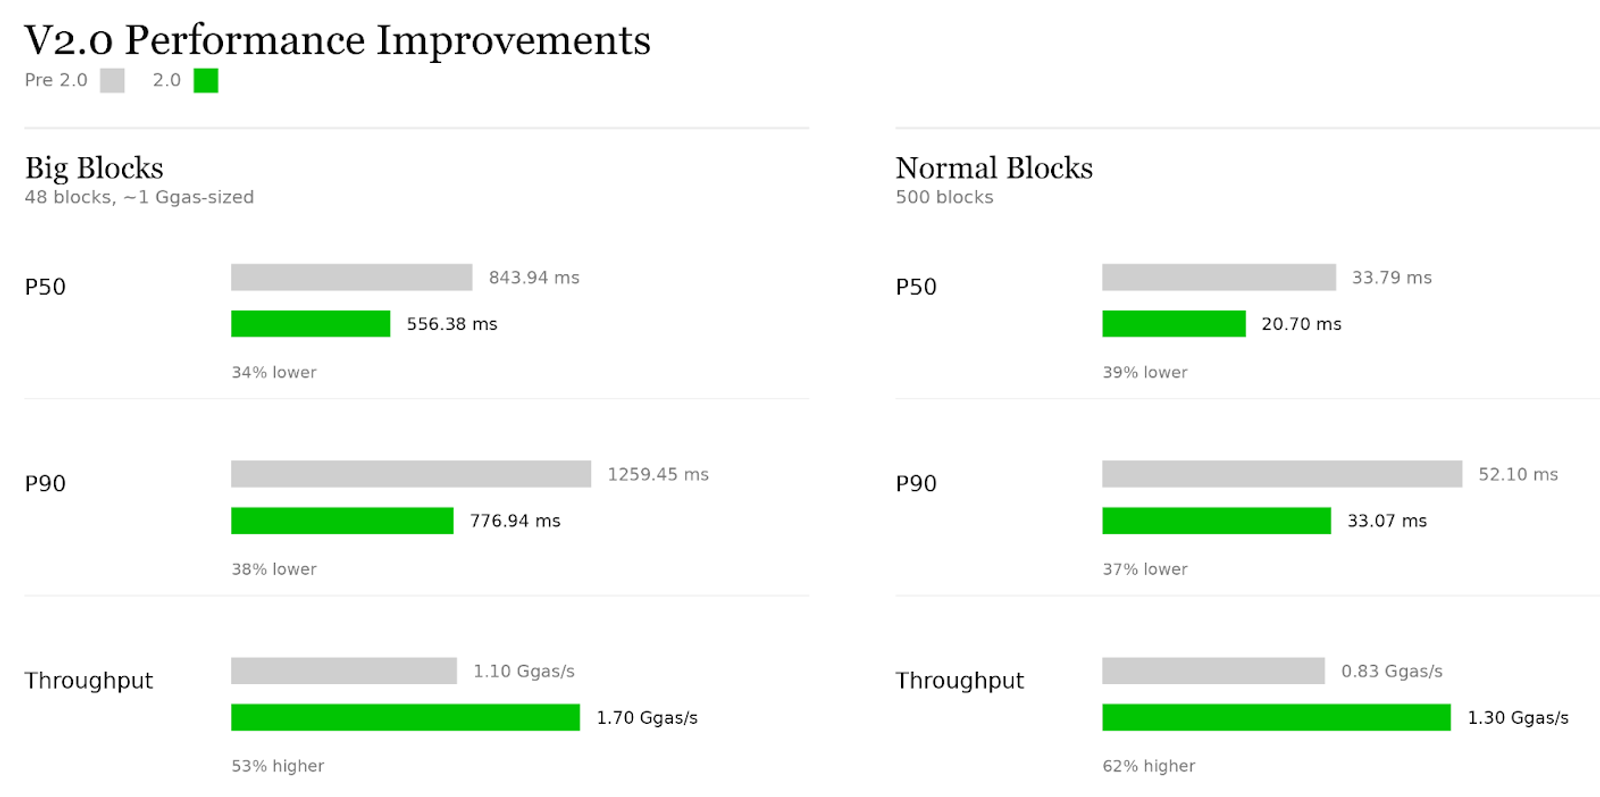Click the 1259.45 ms value label
The height and width of the screenshot is (797, 1600).
(658, 474)
